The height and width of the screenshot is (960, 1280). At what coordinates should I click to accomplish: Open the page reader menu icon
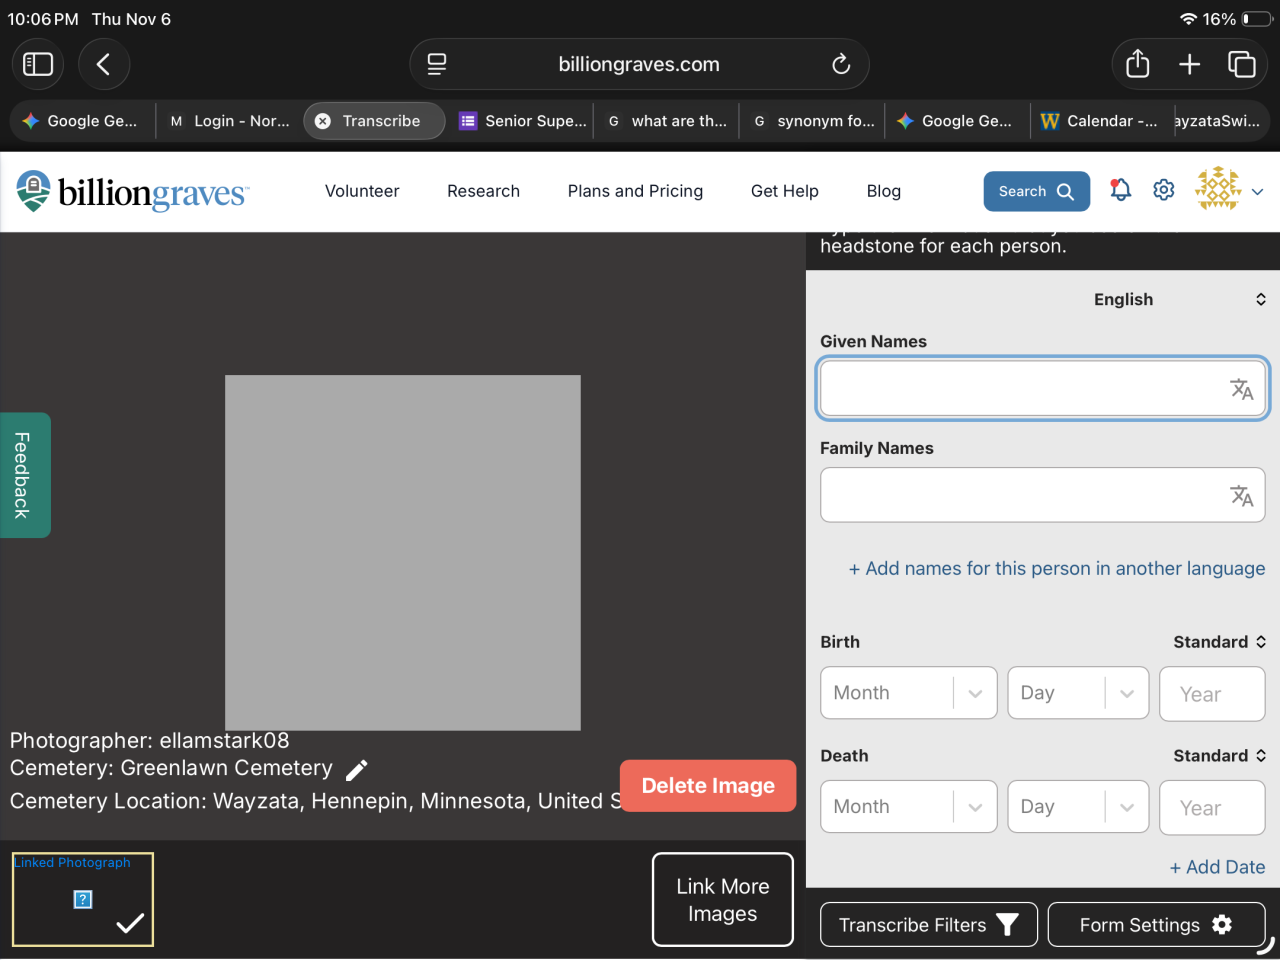point(437,64)
